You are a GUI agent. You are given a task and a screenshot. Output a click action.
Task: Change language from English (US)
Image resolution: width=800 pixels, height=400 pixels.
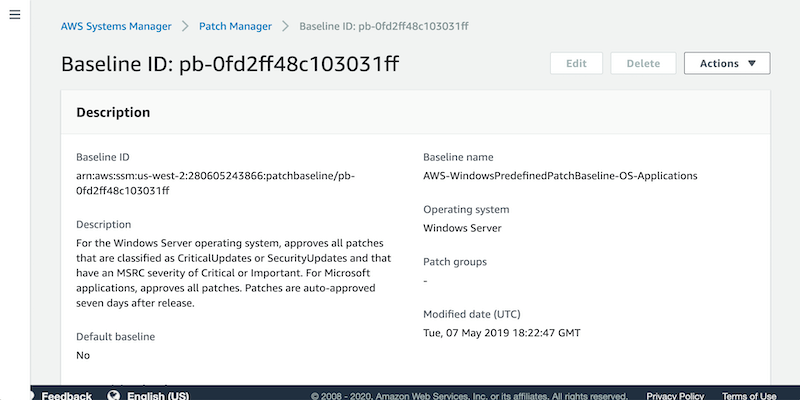(158, 396)
